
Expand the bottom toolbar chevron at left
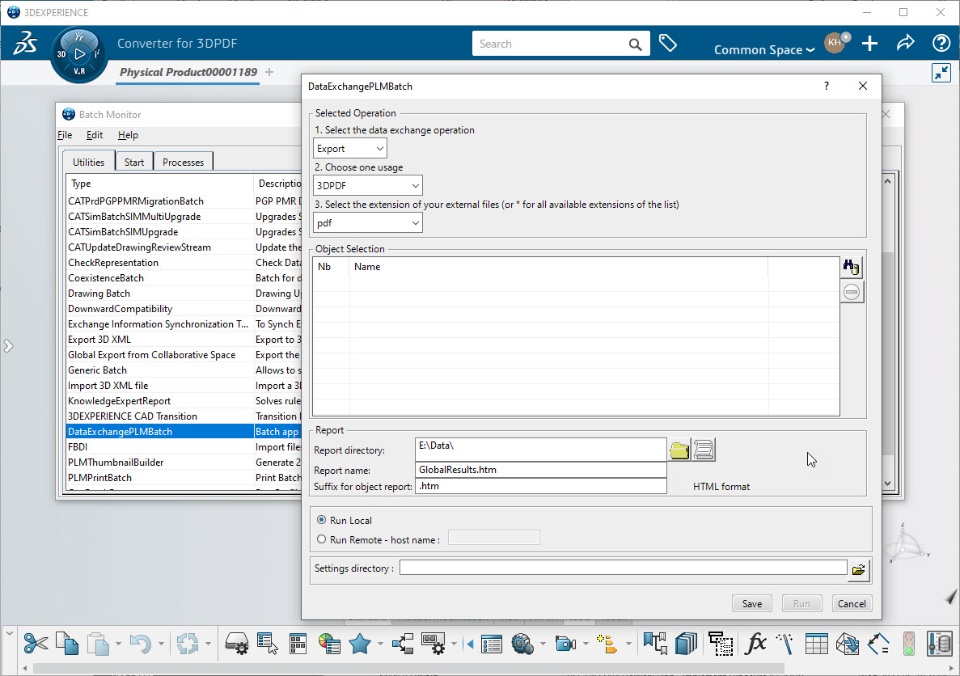coord(9,634)
